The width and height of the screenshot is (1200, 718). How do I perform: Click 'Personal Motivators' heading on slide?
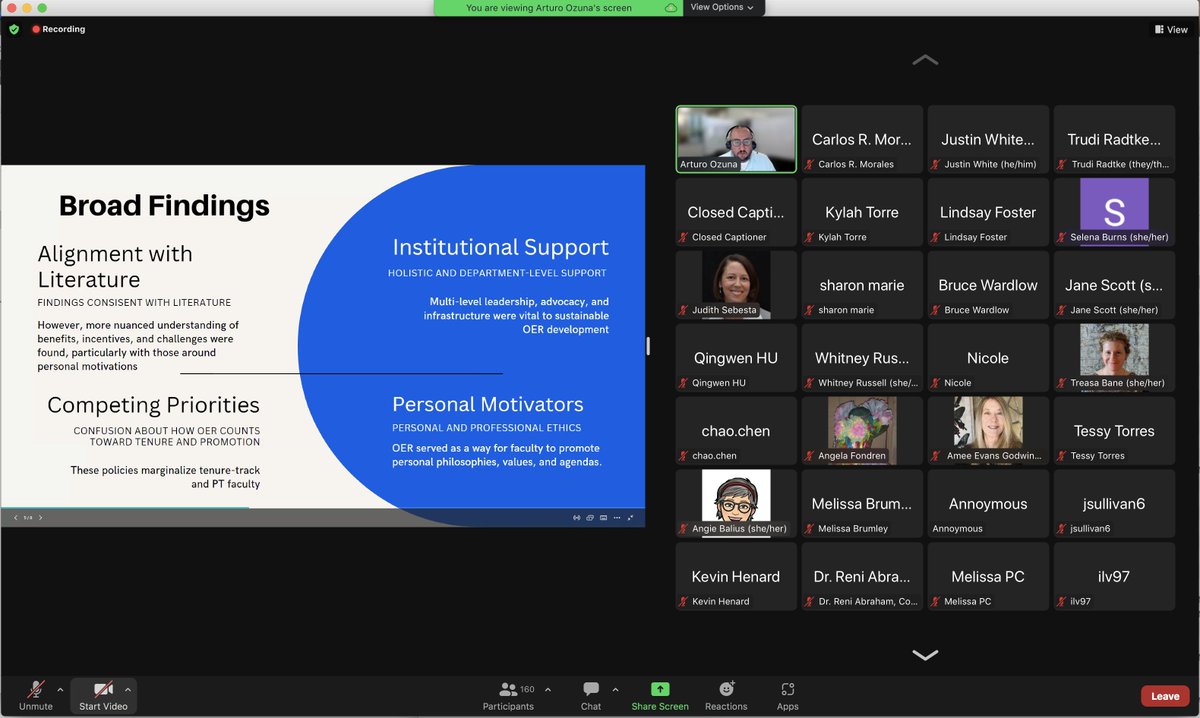(x=488, y=404)
